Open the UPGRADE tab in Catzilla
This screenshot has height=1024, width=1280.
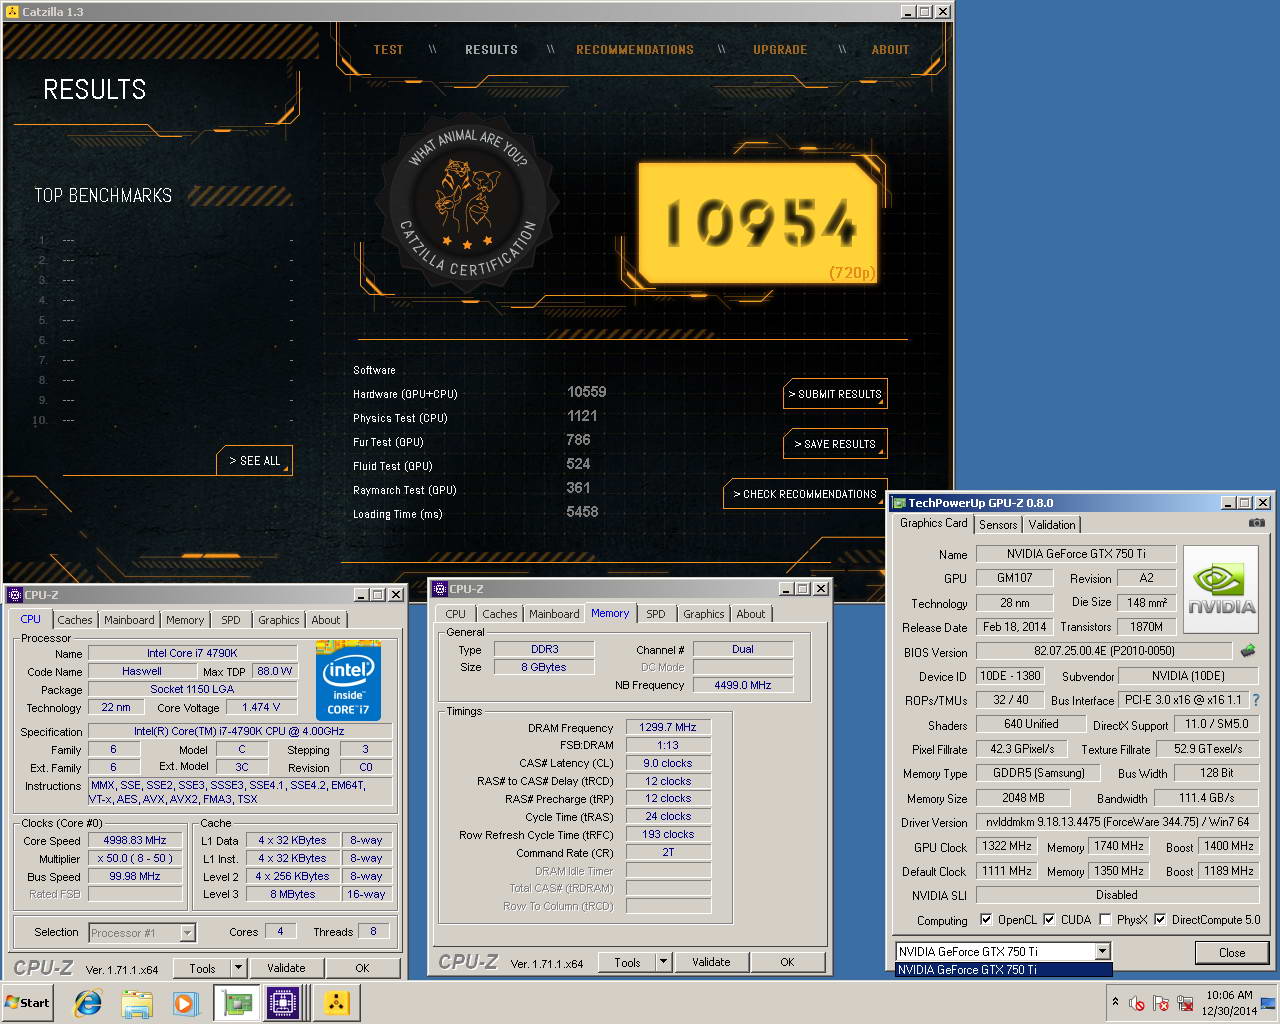tap(780, 49)
